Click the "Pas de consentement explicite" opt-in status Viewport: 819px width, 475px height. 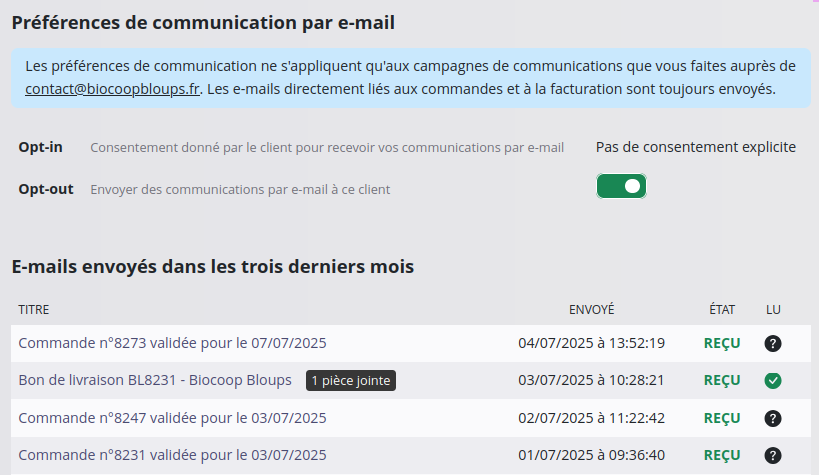coord(696,147)
